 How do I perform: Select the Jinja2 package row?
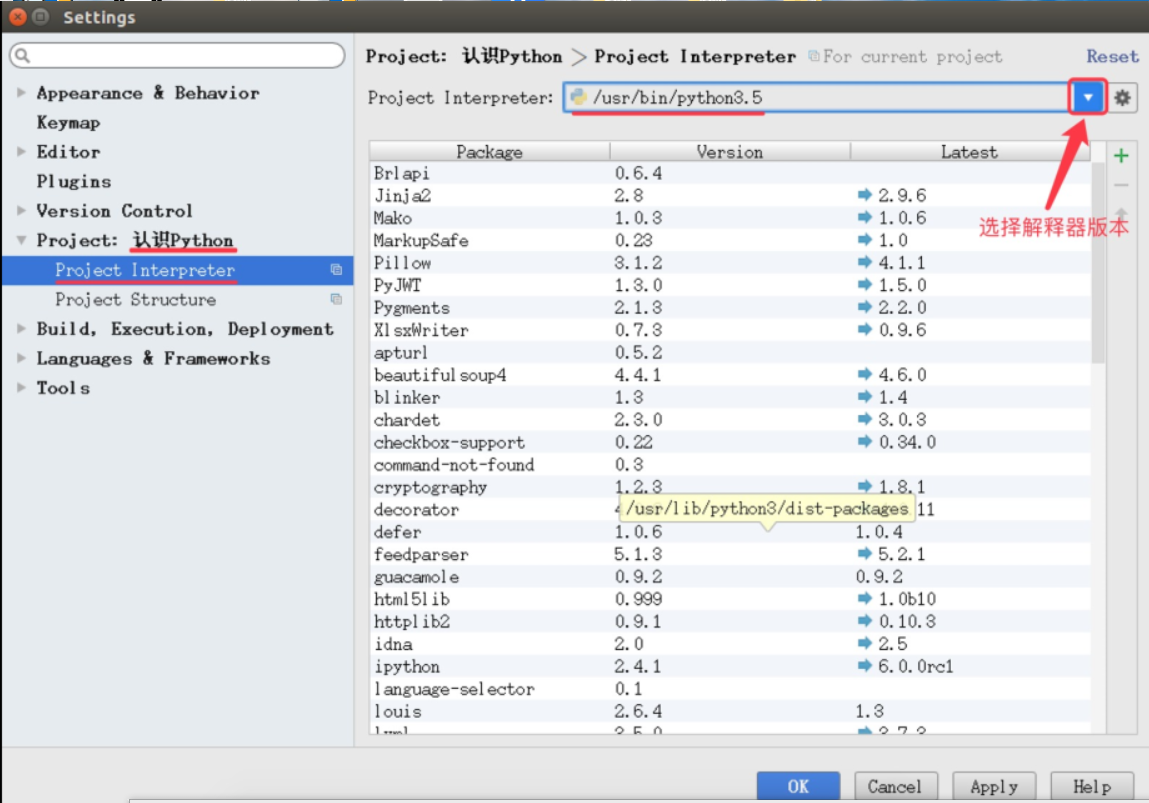730,195
